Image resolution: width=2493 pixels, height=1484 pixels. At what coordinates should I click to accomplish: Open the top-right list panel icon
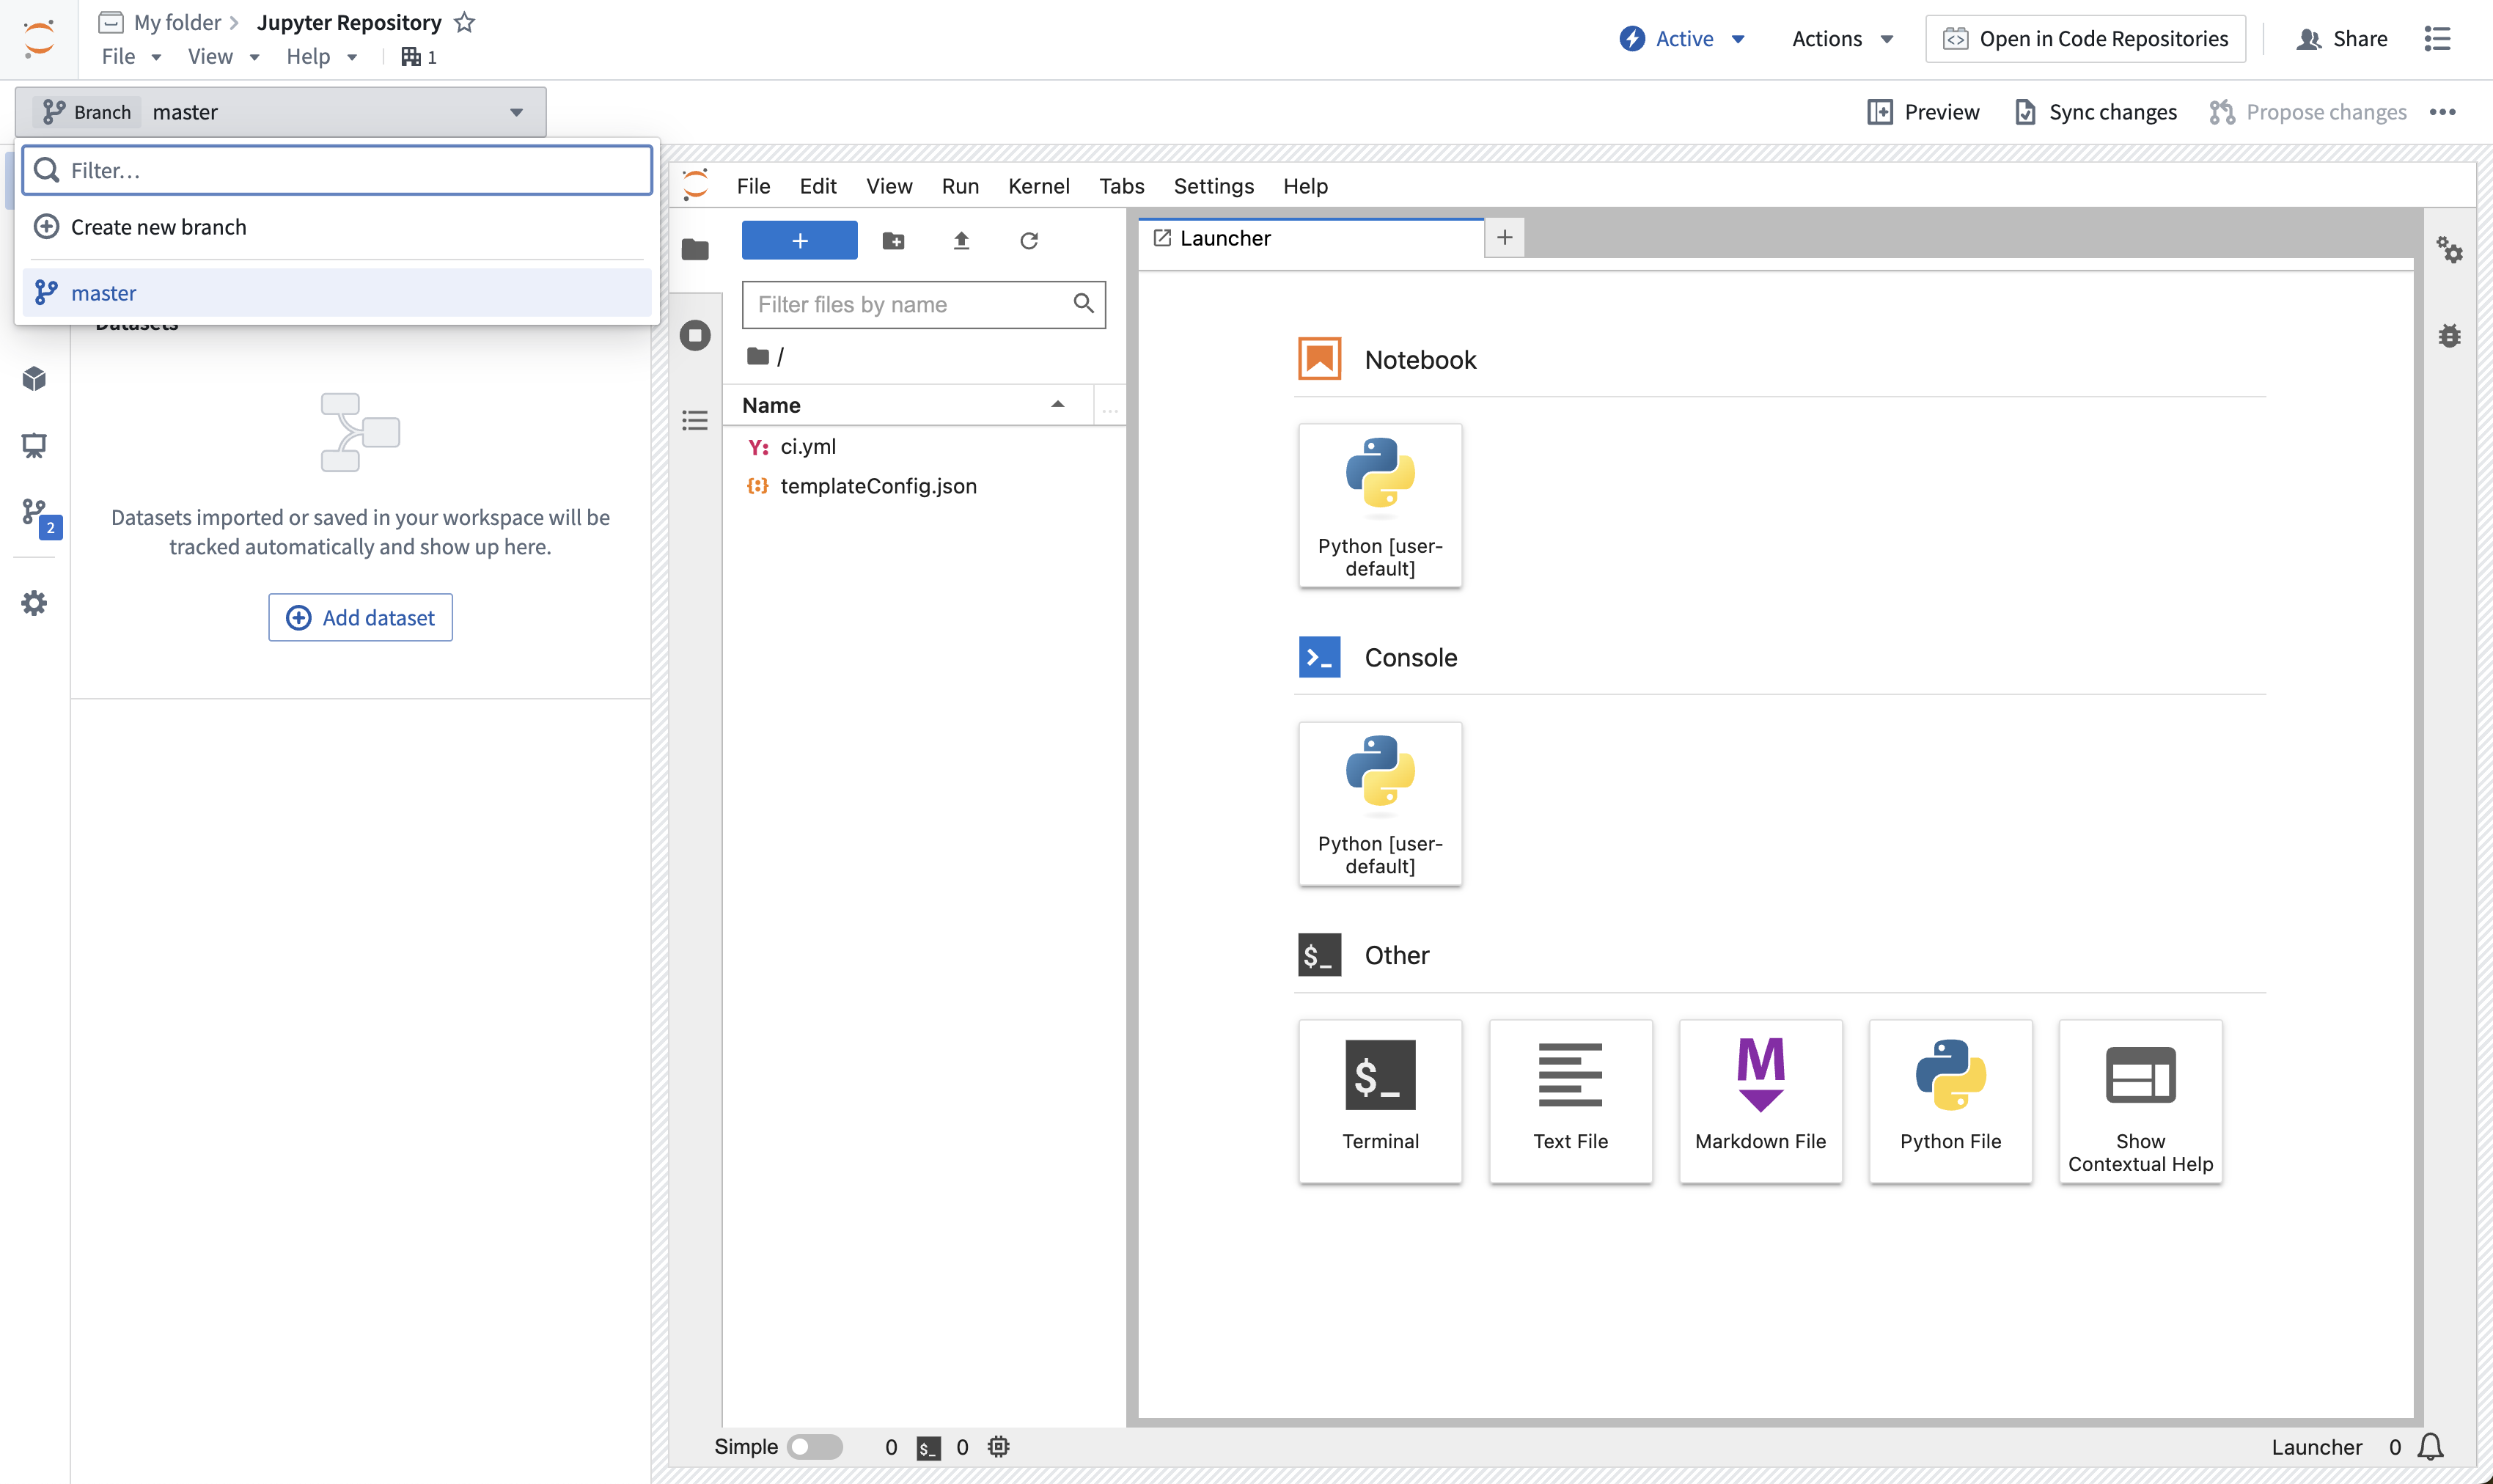tap(2437, 39)
